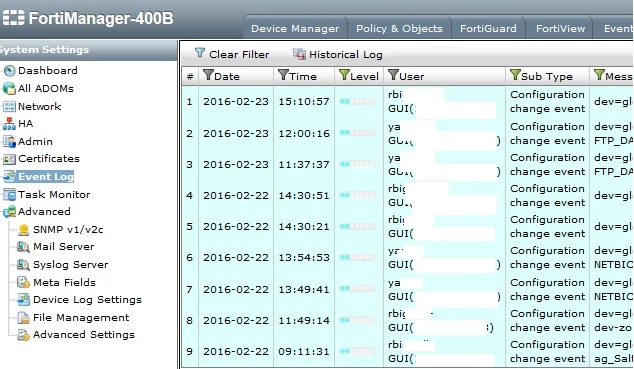Select All ADOMs in the sidebar
Screen dimensions: 634x369
click(x=46, y=89)
